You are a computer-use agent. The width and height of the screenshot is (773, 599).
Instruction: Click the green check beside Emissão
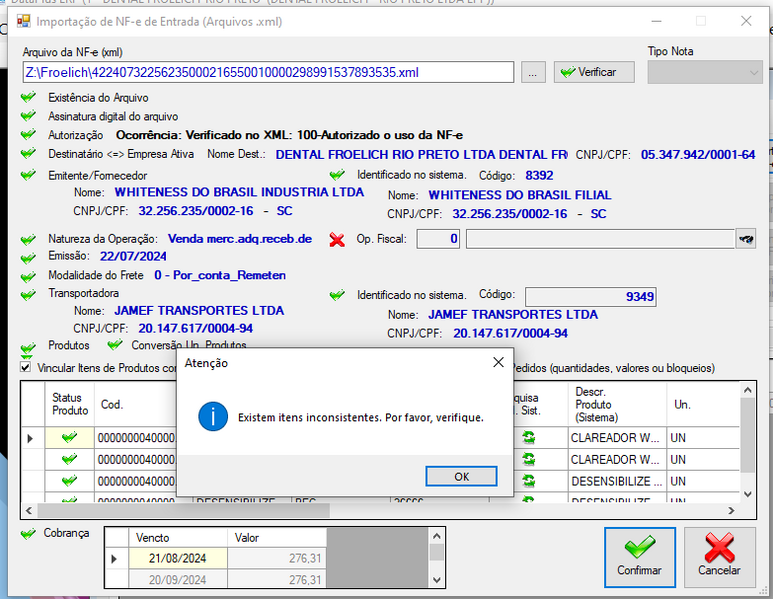pos(29,258)
